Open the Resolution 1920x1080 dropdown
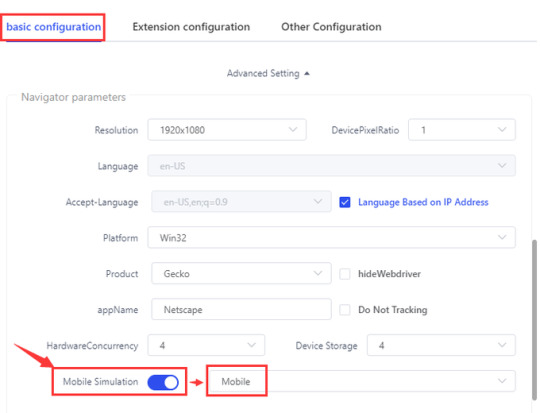The image size is (540, 413). point(227,130)
